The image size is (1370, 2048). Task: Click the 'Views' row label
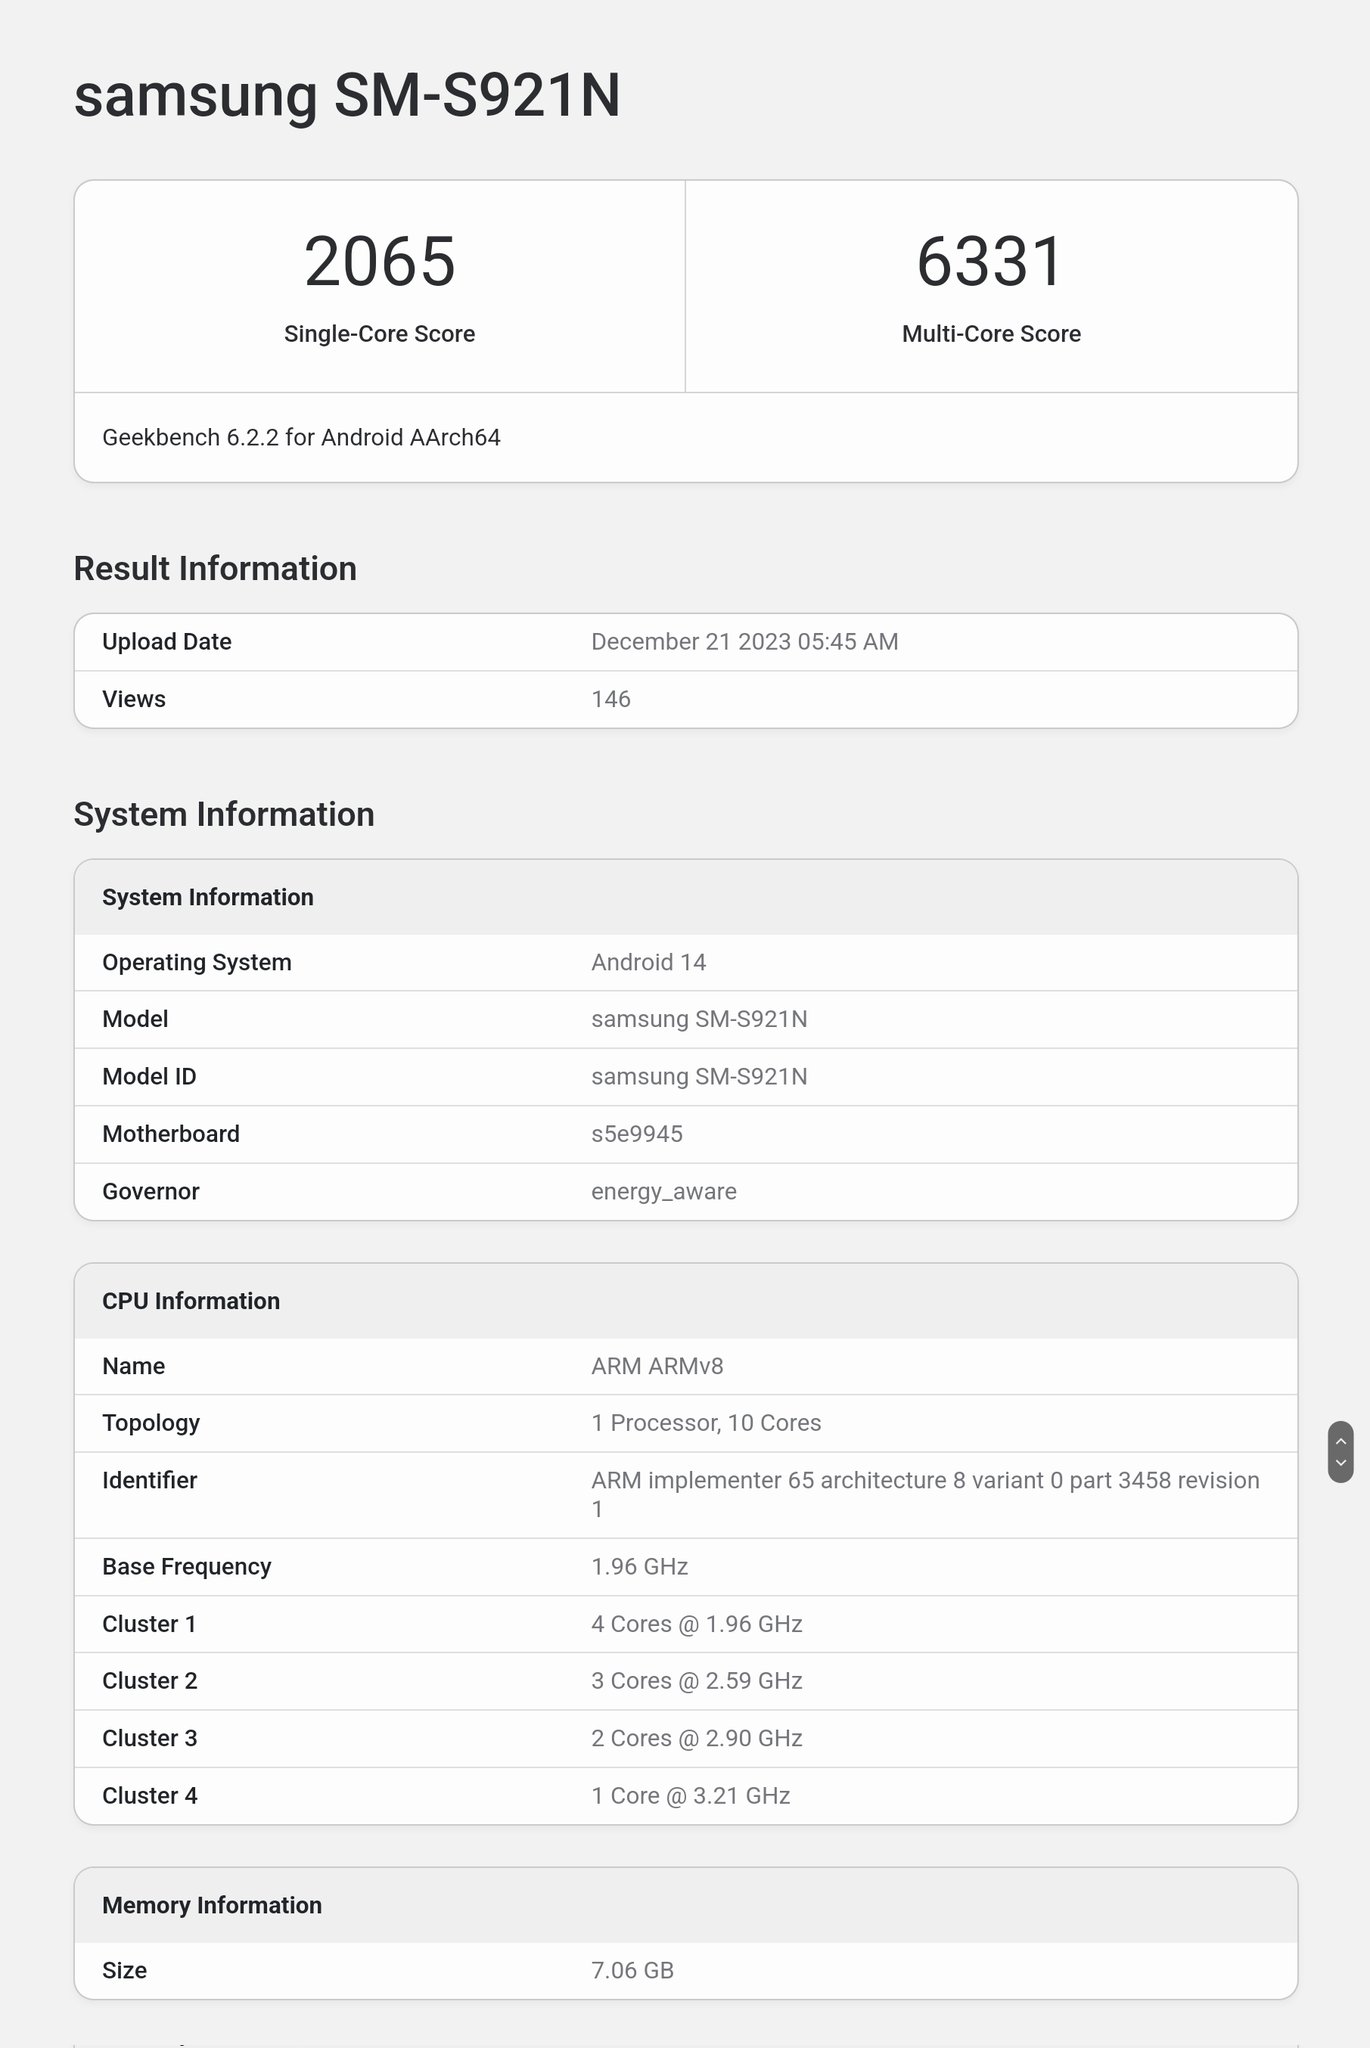click(x=134, y=699)
